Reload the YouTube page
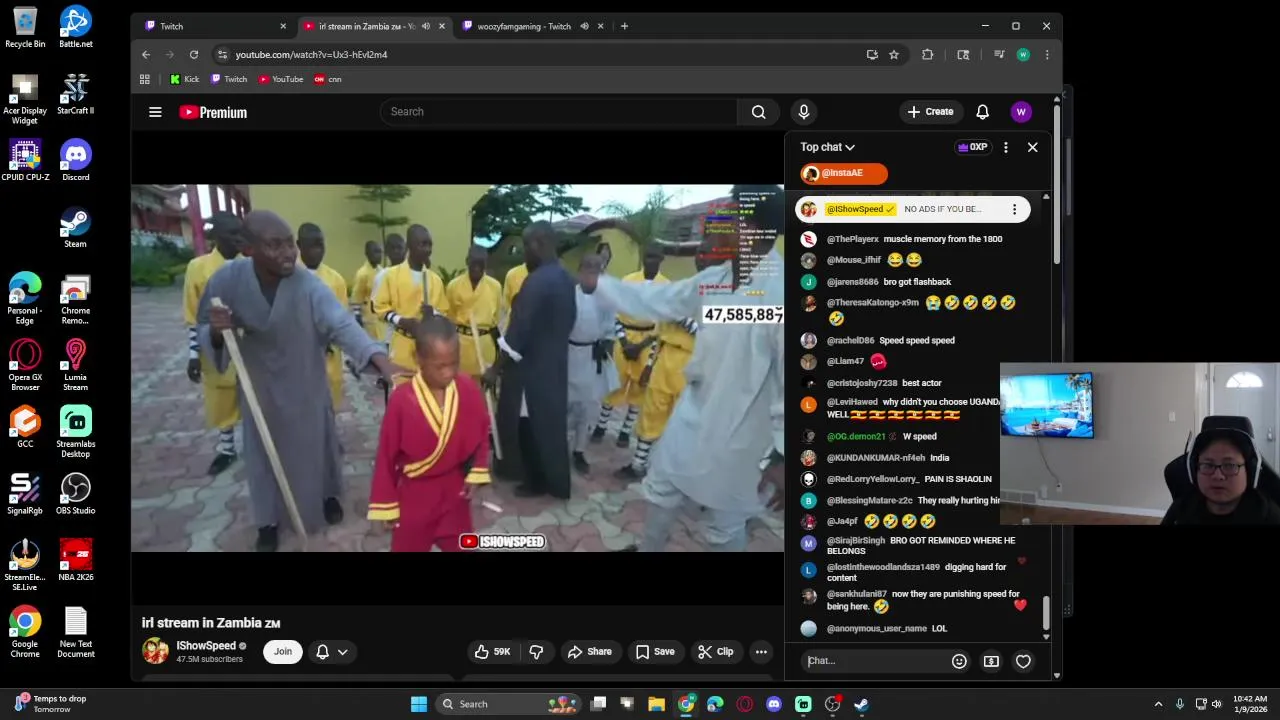This screenshot has width=1280, height=720. tap(194, 55)
